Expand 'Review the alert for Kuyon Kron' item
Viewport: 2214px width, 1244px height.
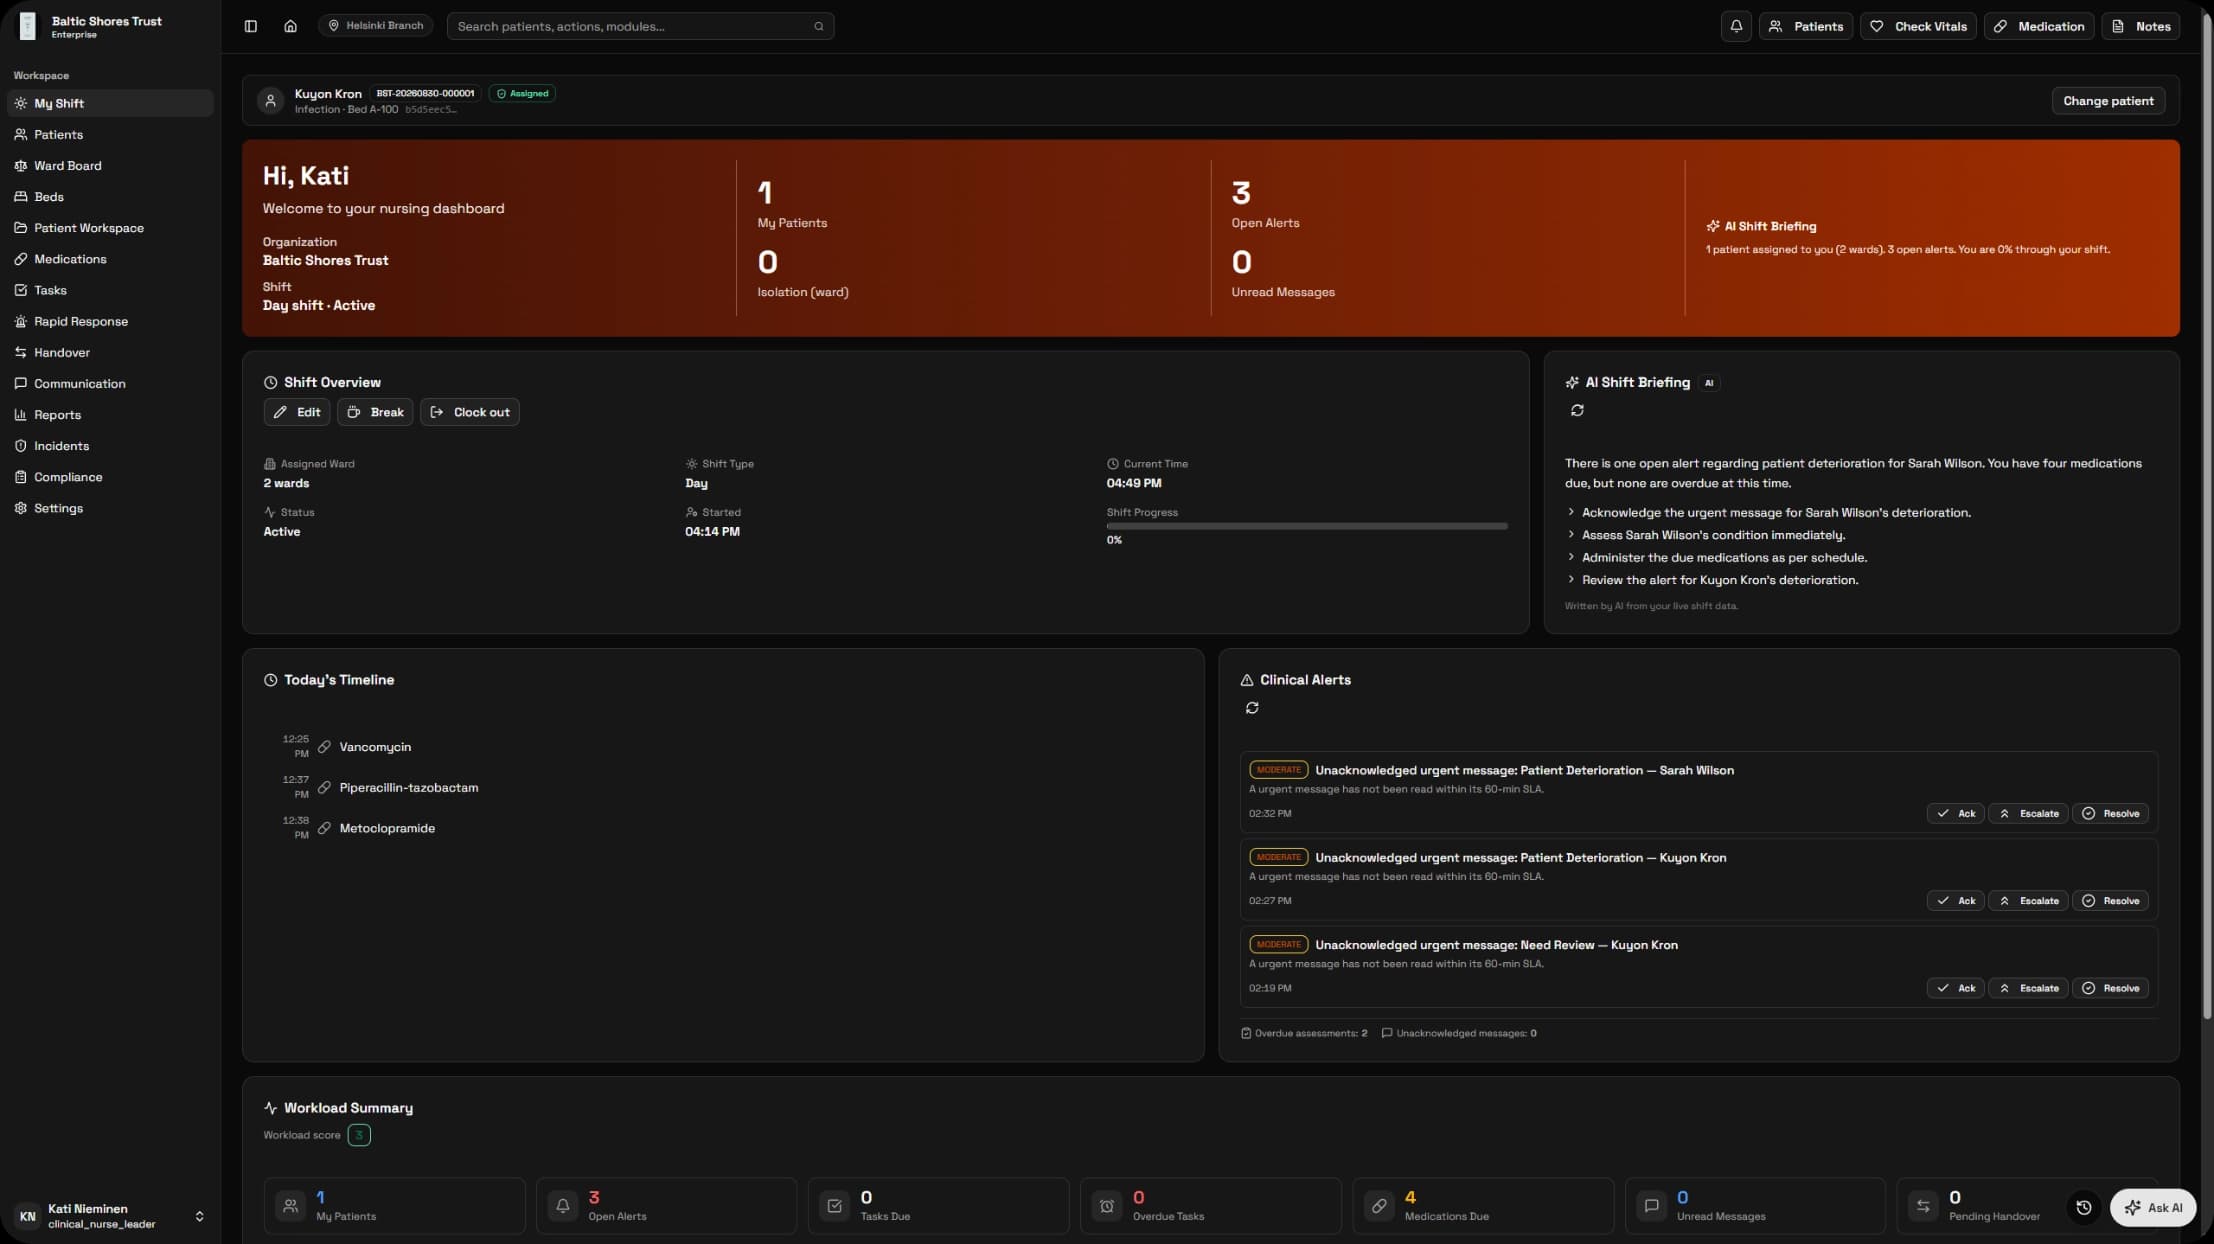(1712, 580)
